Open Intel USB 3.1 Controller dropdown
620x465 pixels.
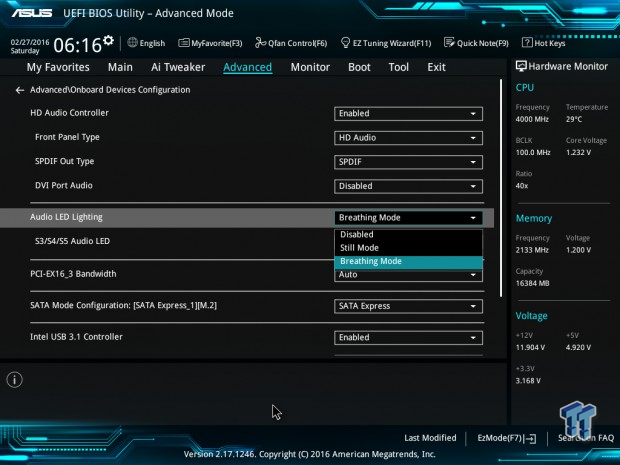tap(408, 338)
